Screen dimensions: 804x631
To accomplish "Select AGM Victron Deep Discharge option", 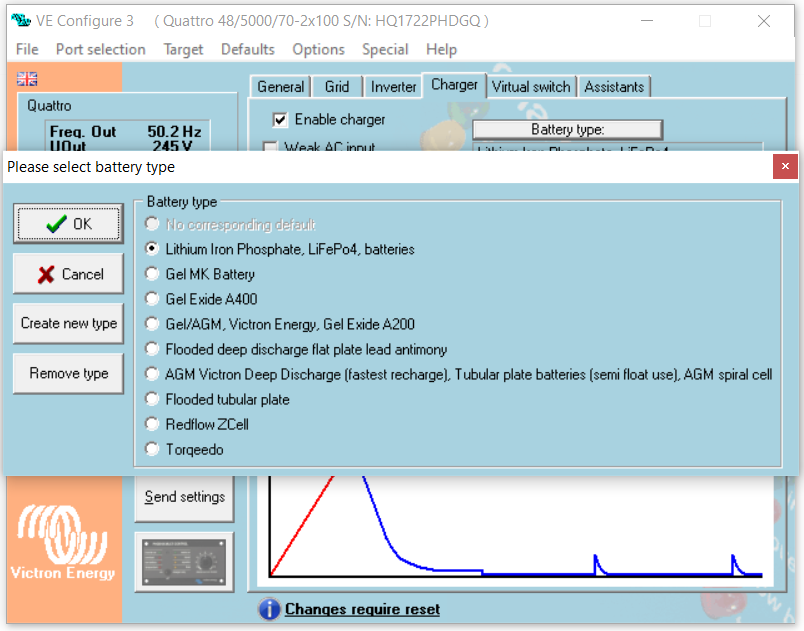I will [x=458, y=375].
